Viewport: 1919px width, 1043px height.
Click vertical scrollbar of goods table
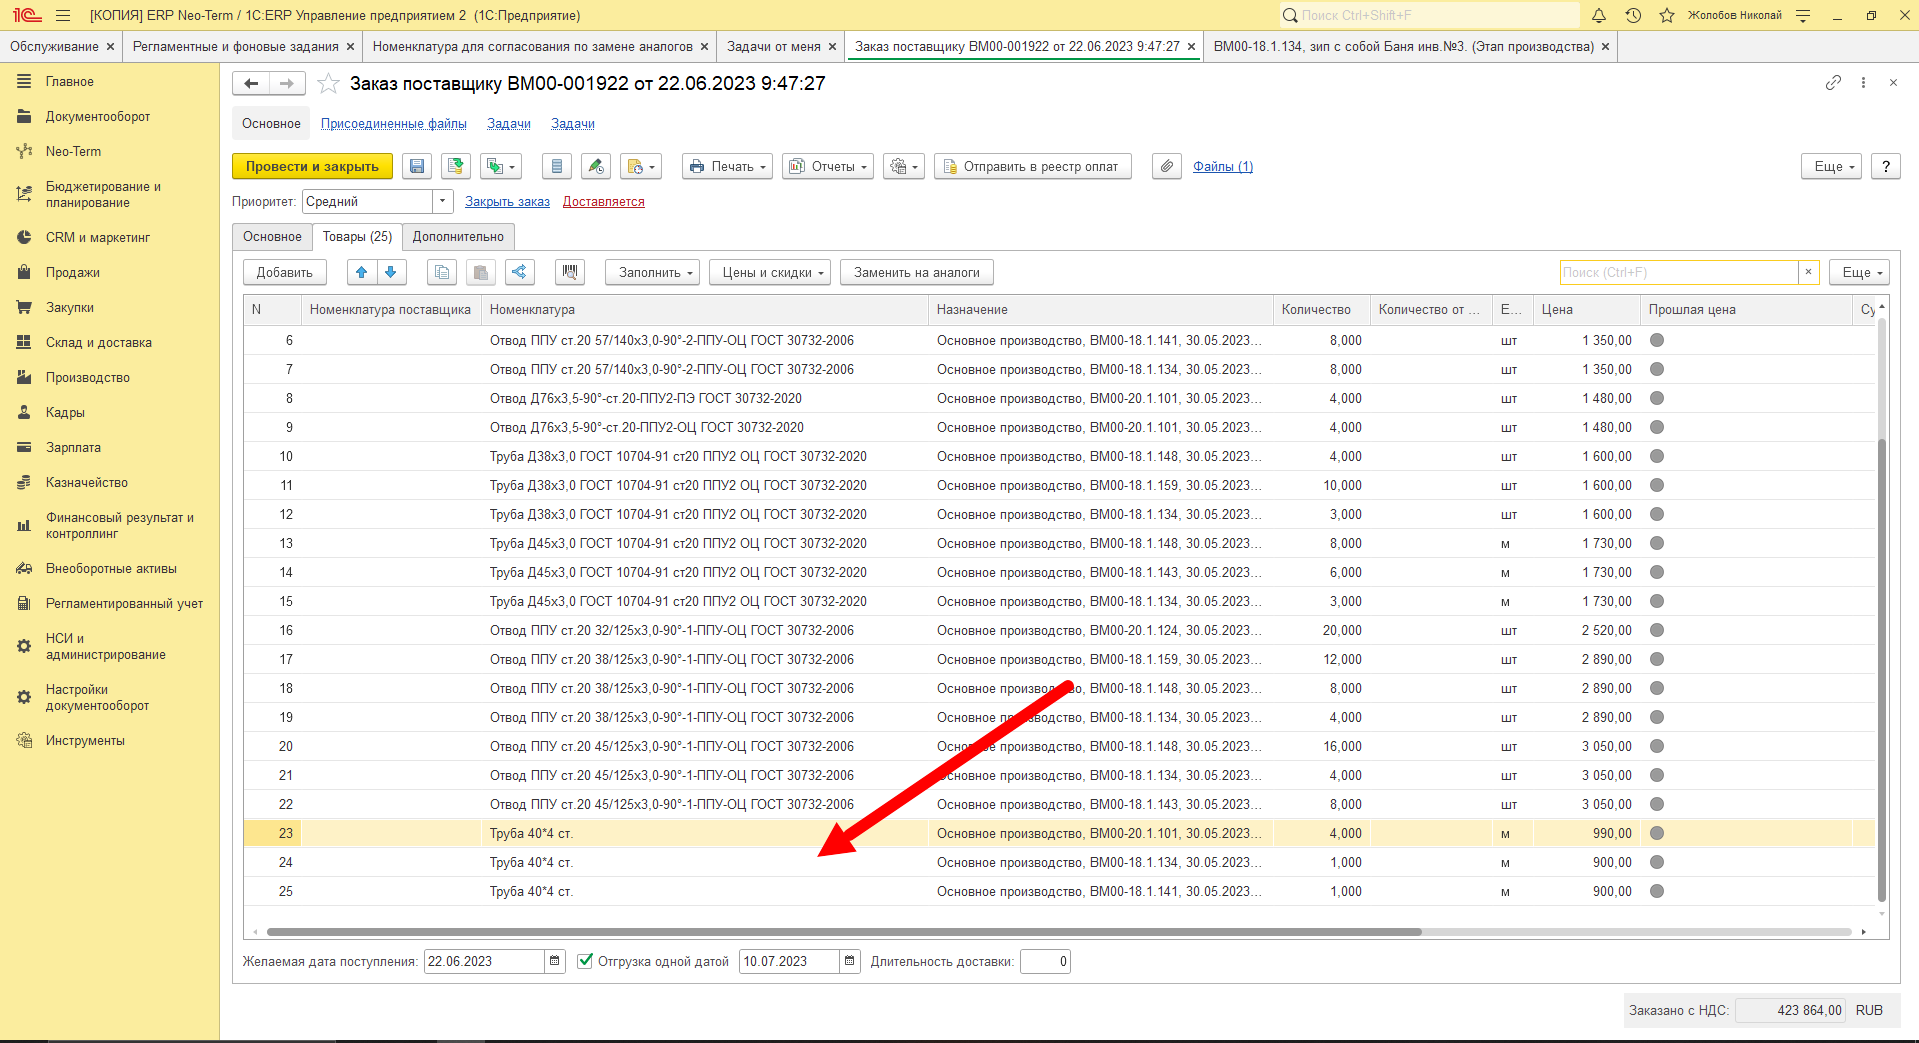tap(1882, 670)
